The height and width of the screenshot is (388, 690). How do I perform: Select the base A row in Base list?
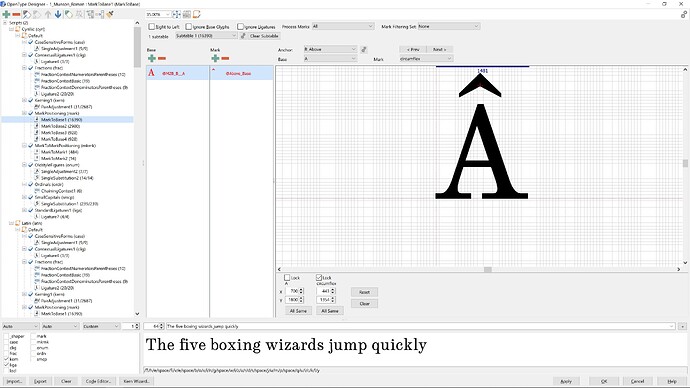pos(178,73)
